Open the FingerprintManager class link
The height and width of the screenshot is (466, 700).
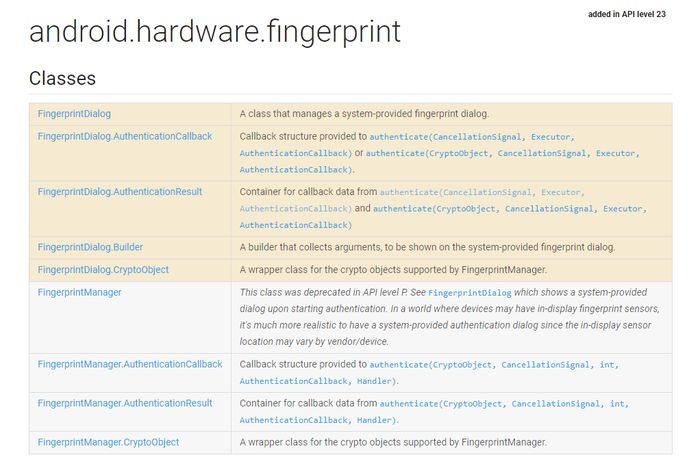[79, 292]
